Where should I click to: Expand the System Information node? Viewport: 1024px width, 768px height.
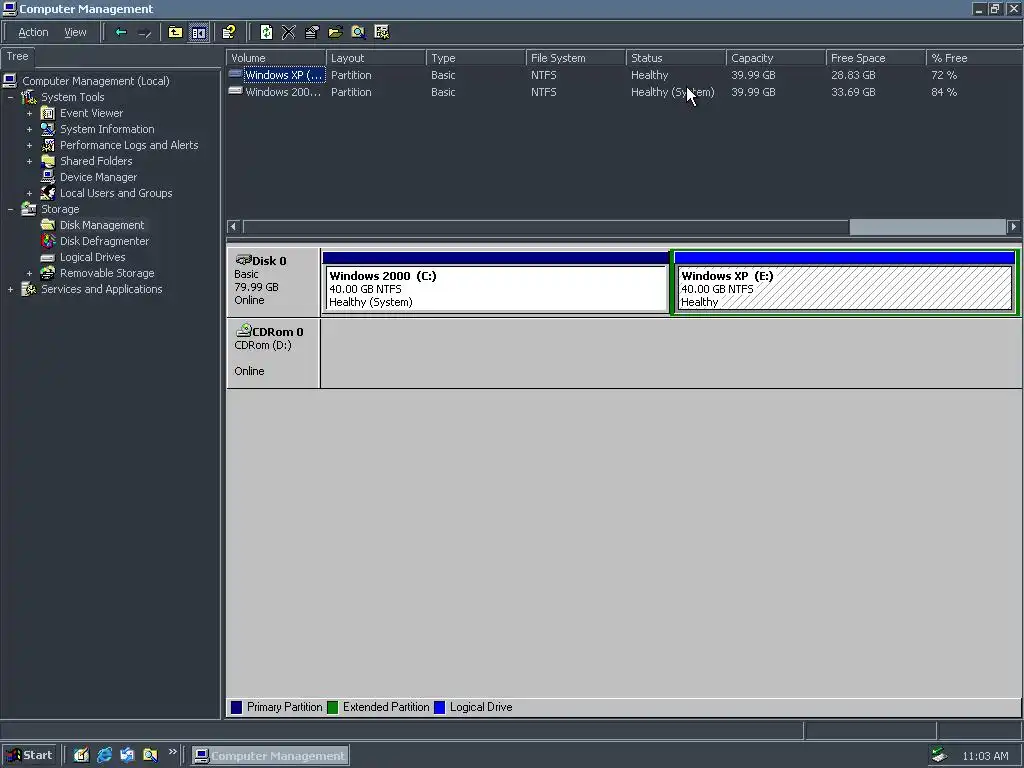click(x=29, y=129)
